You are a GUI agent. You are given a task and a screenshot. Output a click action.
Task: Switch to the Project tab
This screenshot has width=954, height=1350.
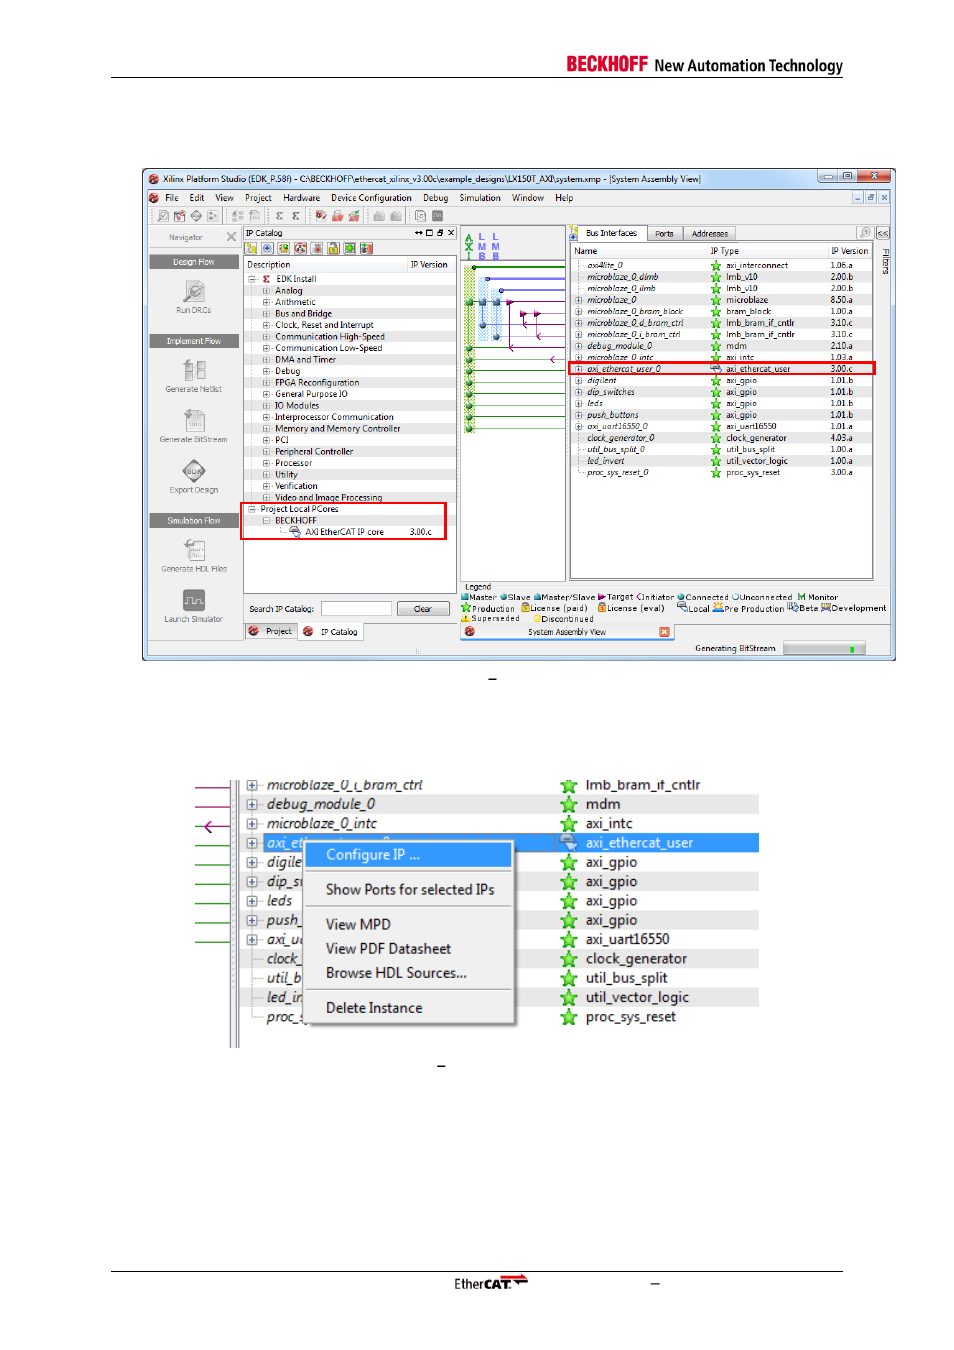coord(270,631)
